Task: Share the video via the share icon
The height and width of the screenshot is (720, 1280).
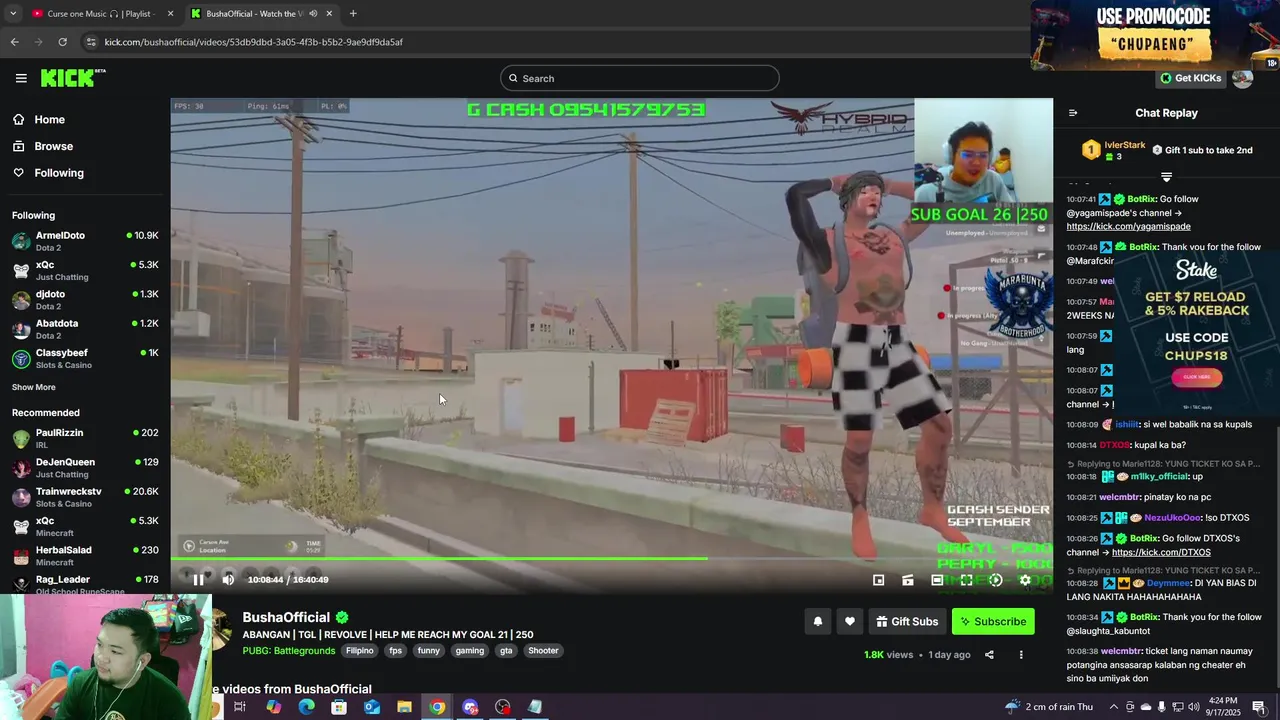Action: (989, 655)
